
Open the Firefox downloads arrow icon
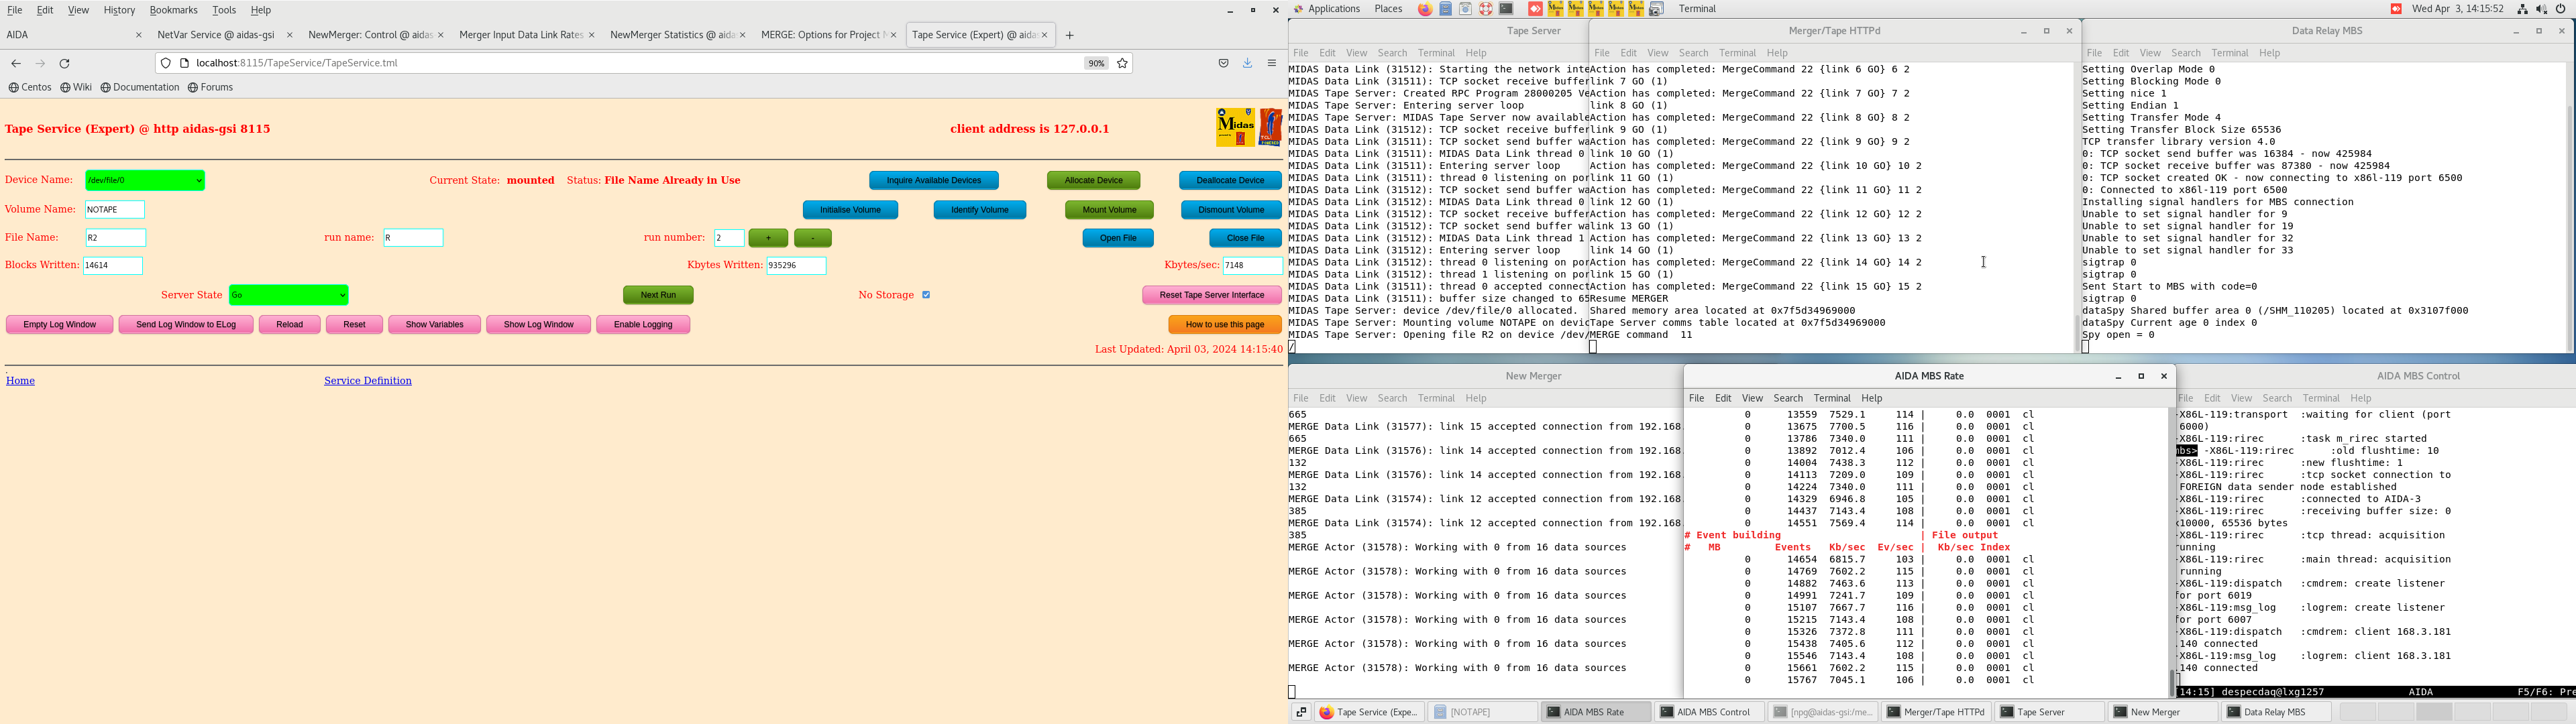tap(1248, 63)
